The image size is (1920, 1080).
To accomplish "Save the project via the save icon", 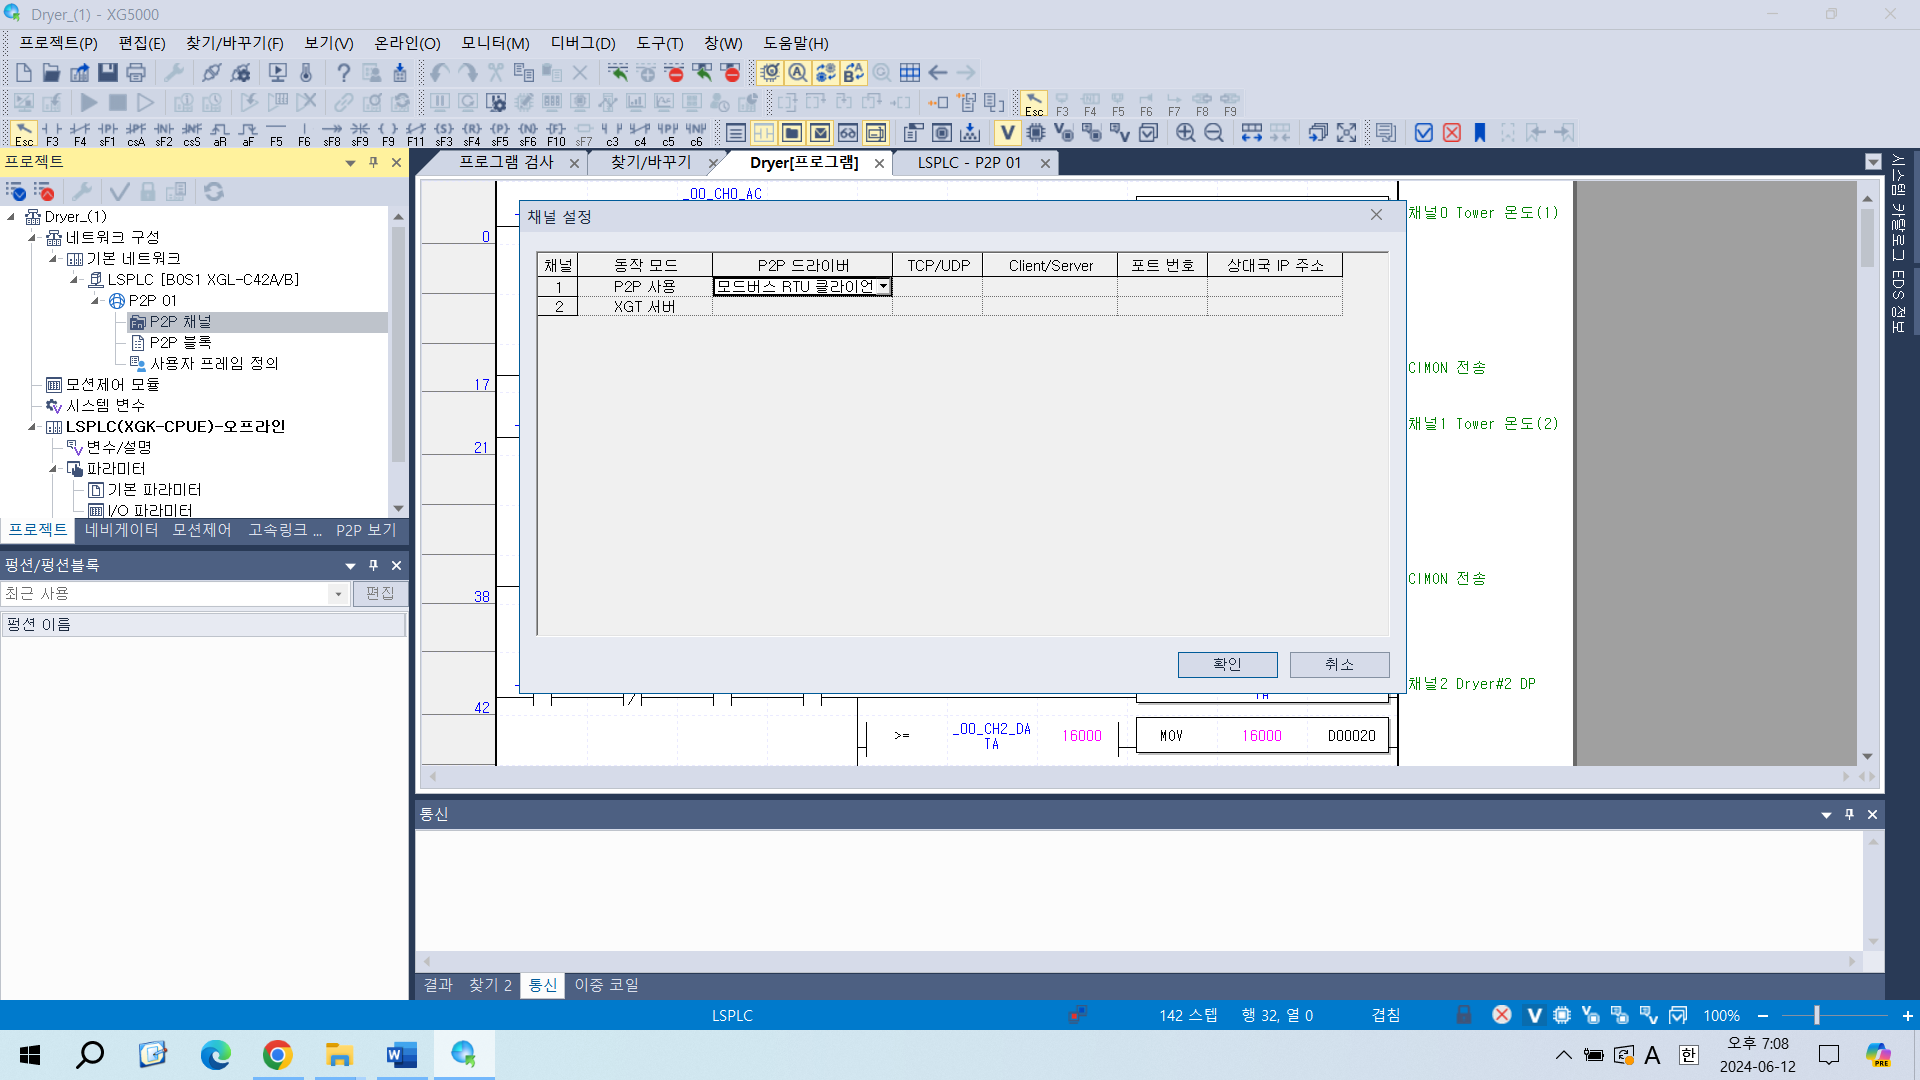I will (x=107, y=72).
